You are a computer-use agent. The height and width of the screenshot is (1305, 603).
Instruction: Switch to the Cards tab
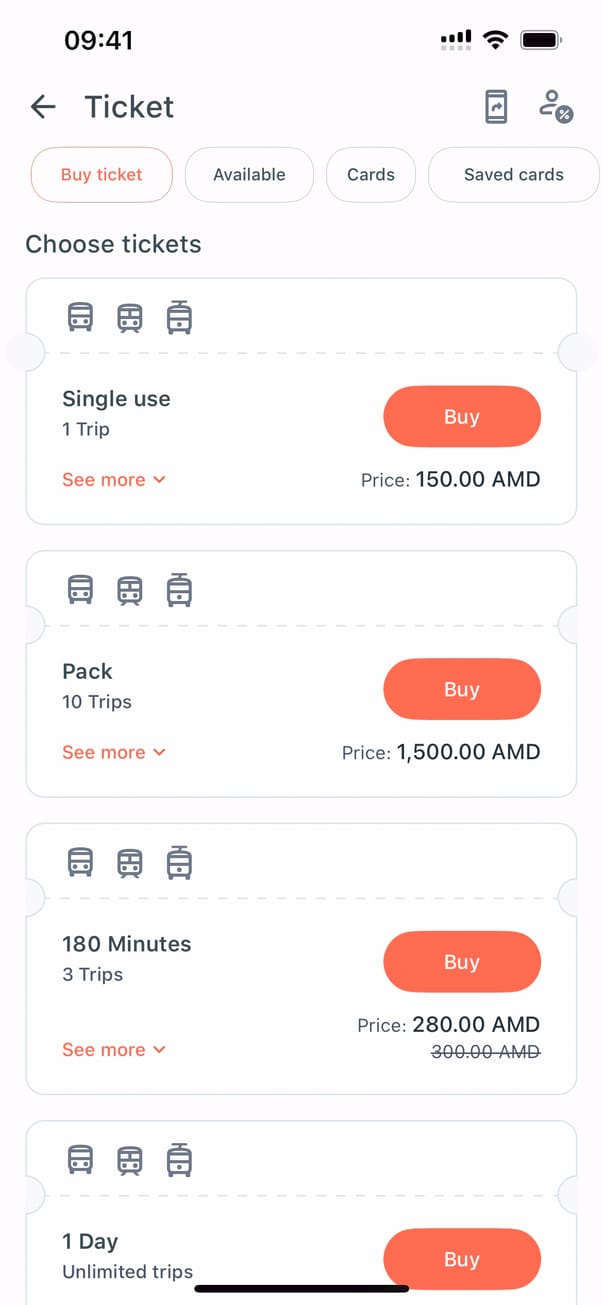(371, 175)
